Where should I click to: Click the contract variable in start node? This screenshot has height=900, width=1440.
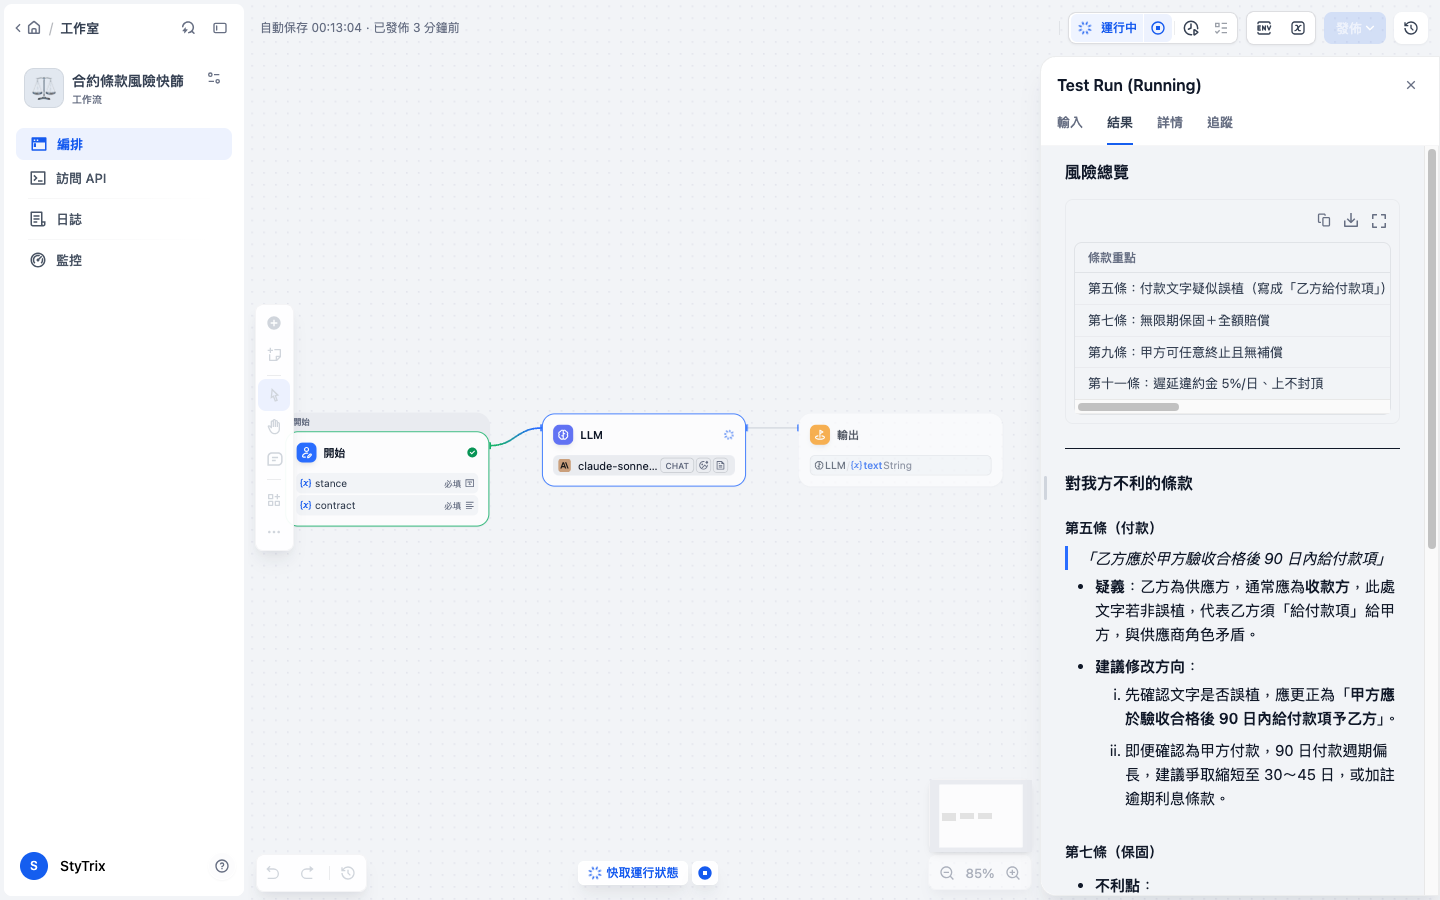(x=388, y=505)
